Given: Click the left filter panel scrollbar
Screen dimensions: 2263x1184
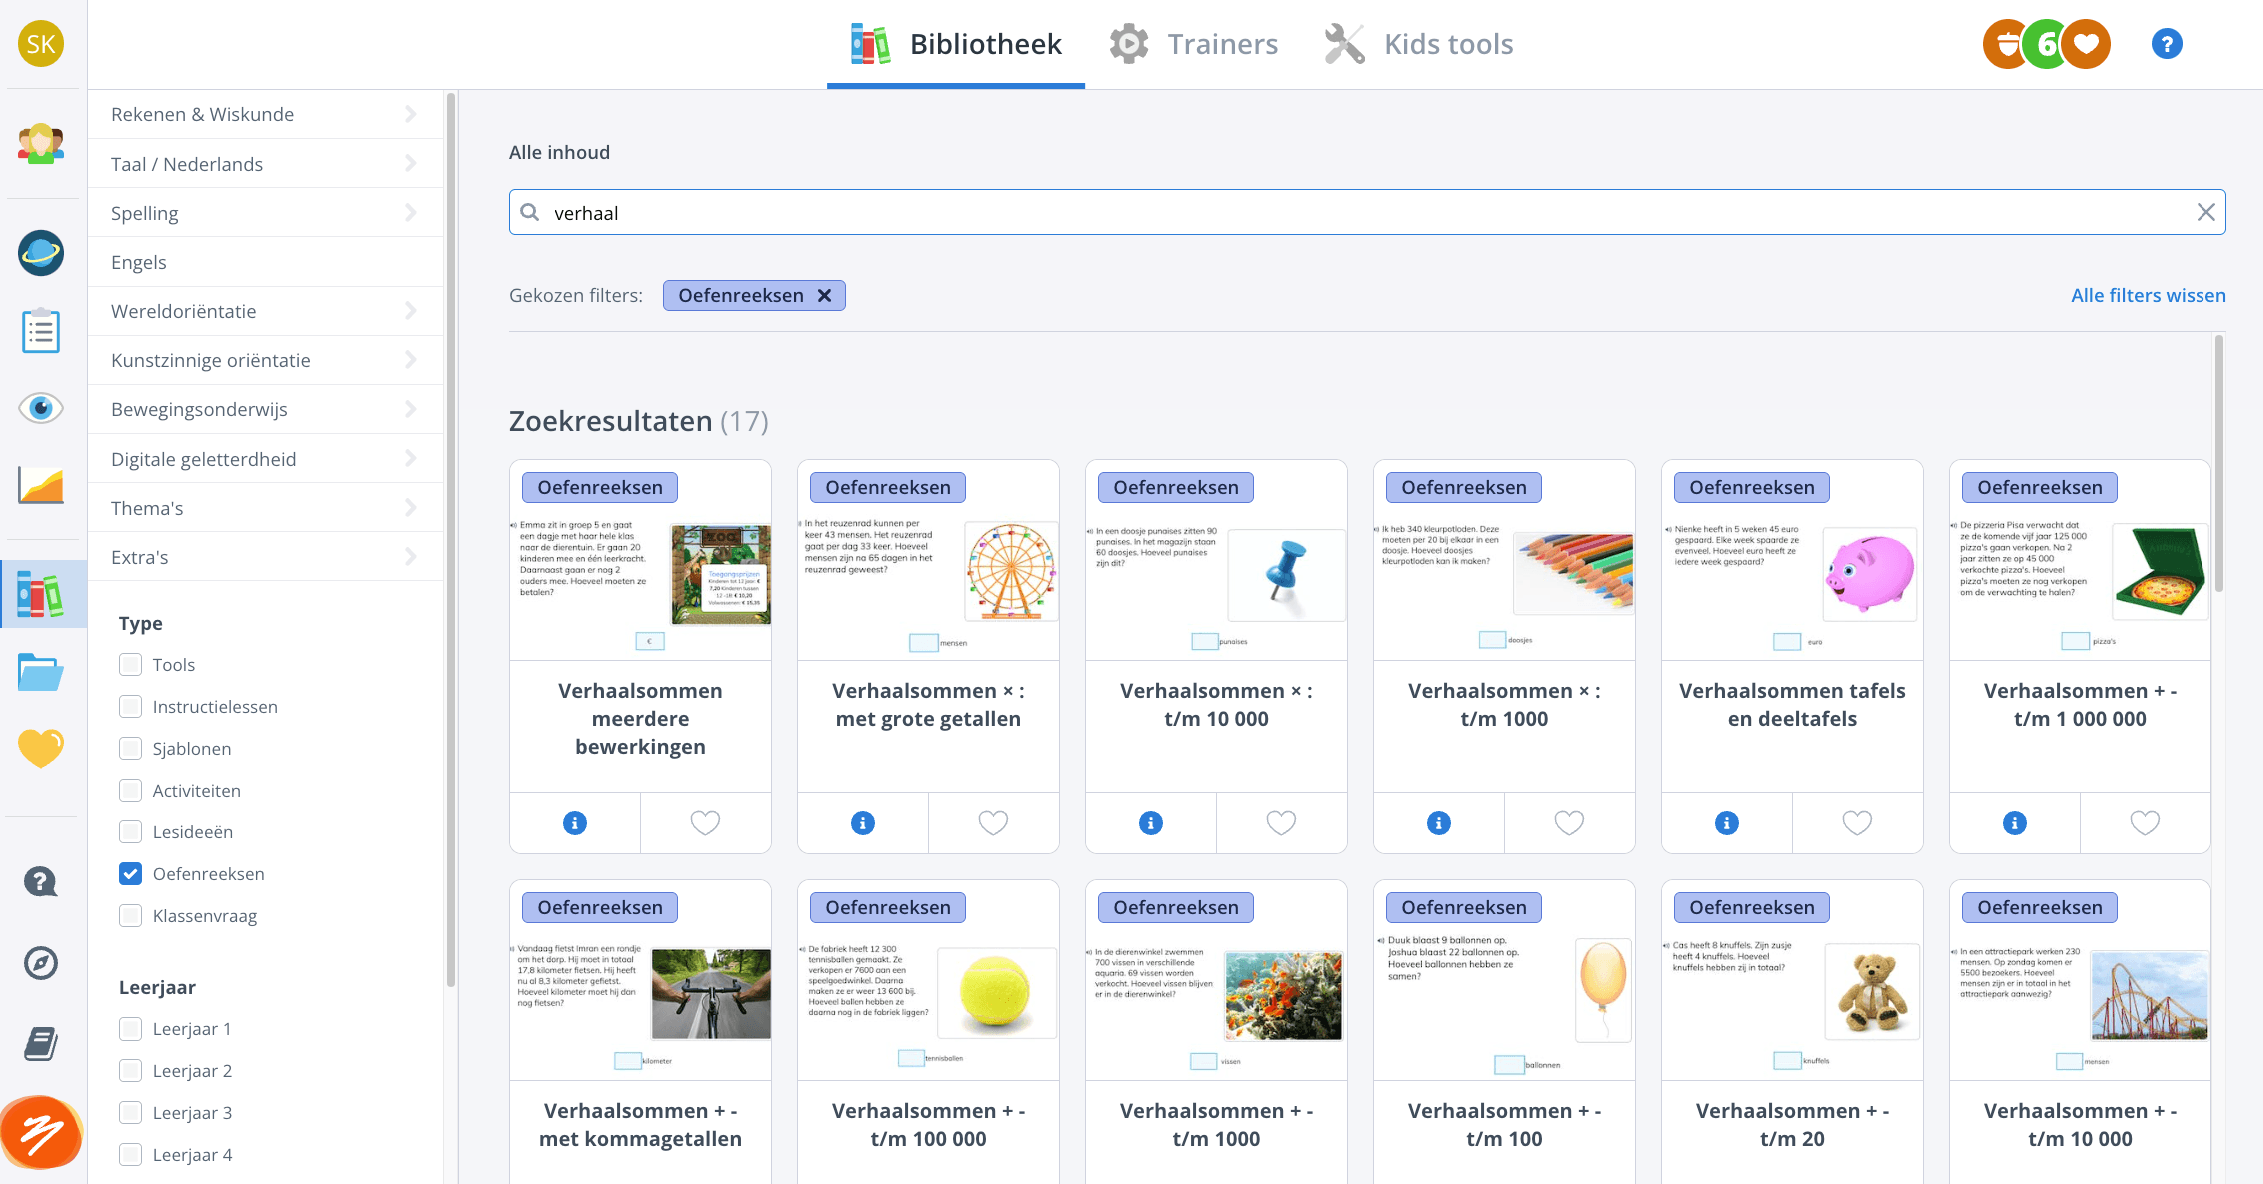Looking at the screenshot, I should [x=451, y=540].
